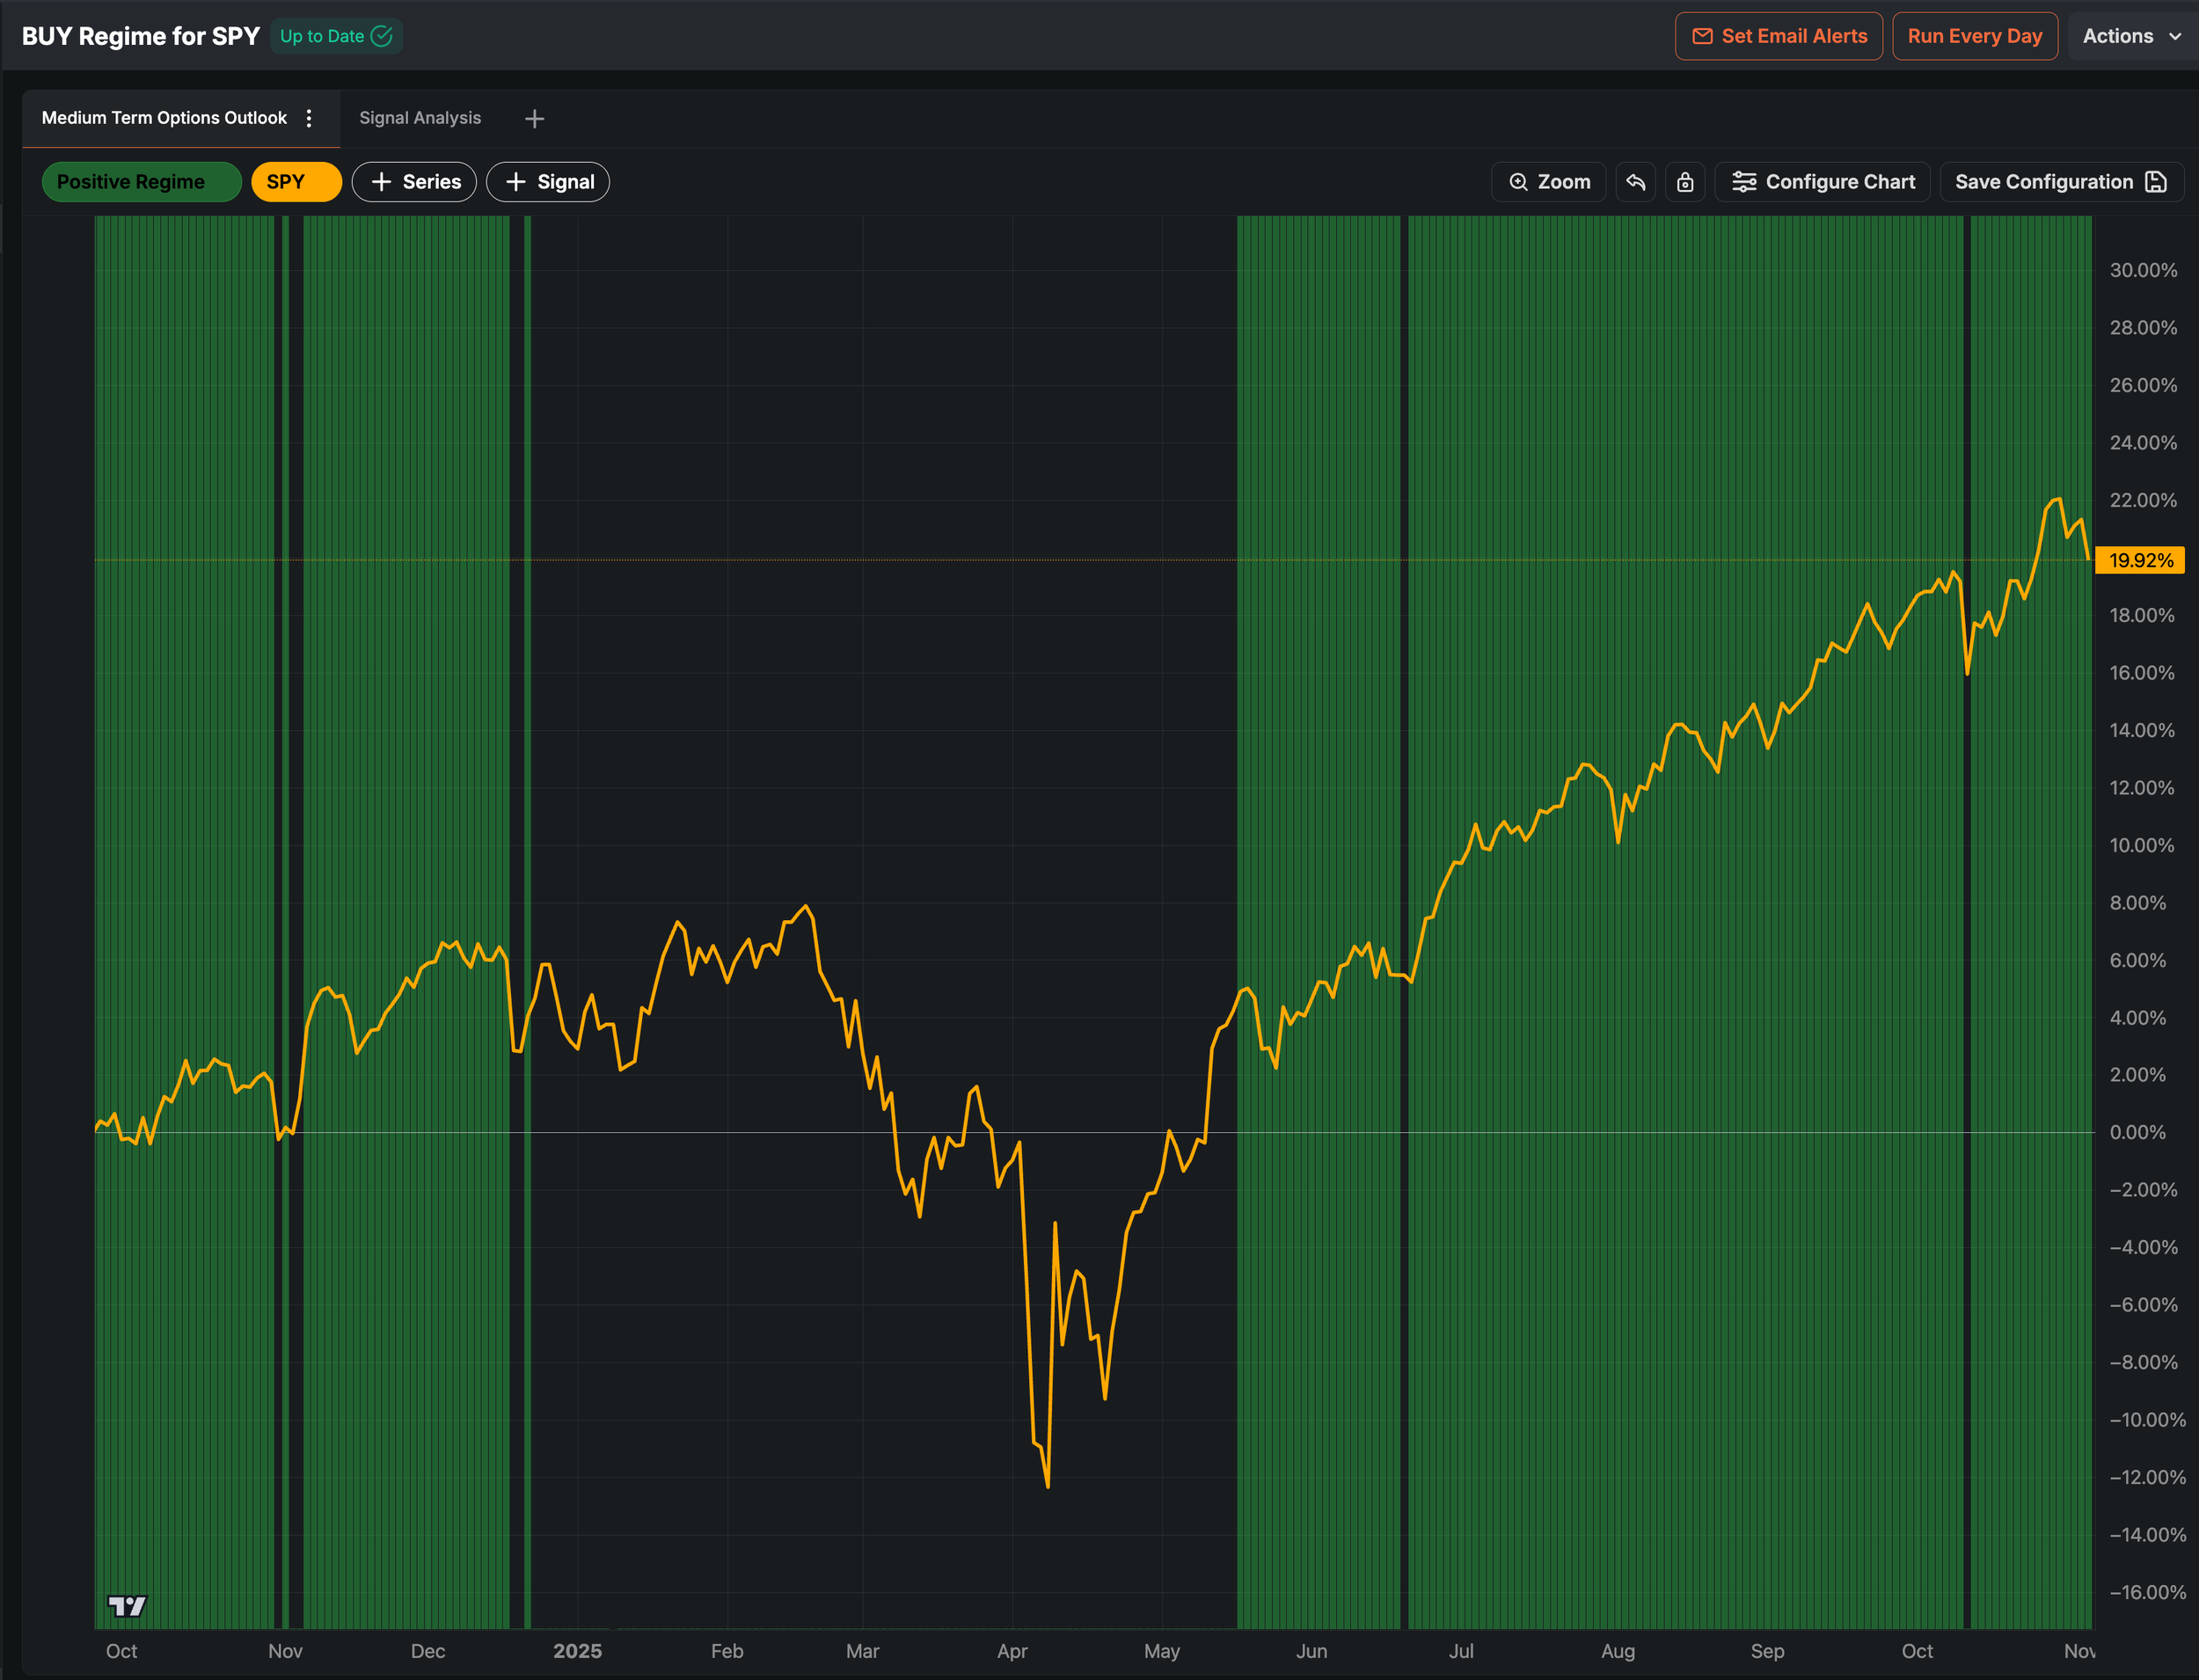2199x1680 pixels.
Task: Click the 2025 label on time axis
Action: click(x=577, y=1651)
